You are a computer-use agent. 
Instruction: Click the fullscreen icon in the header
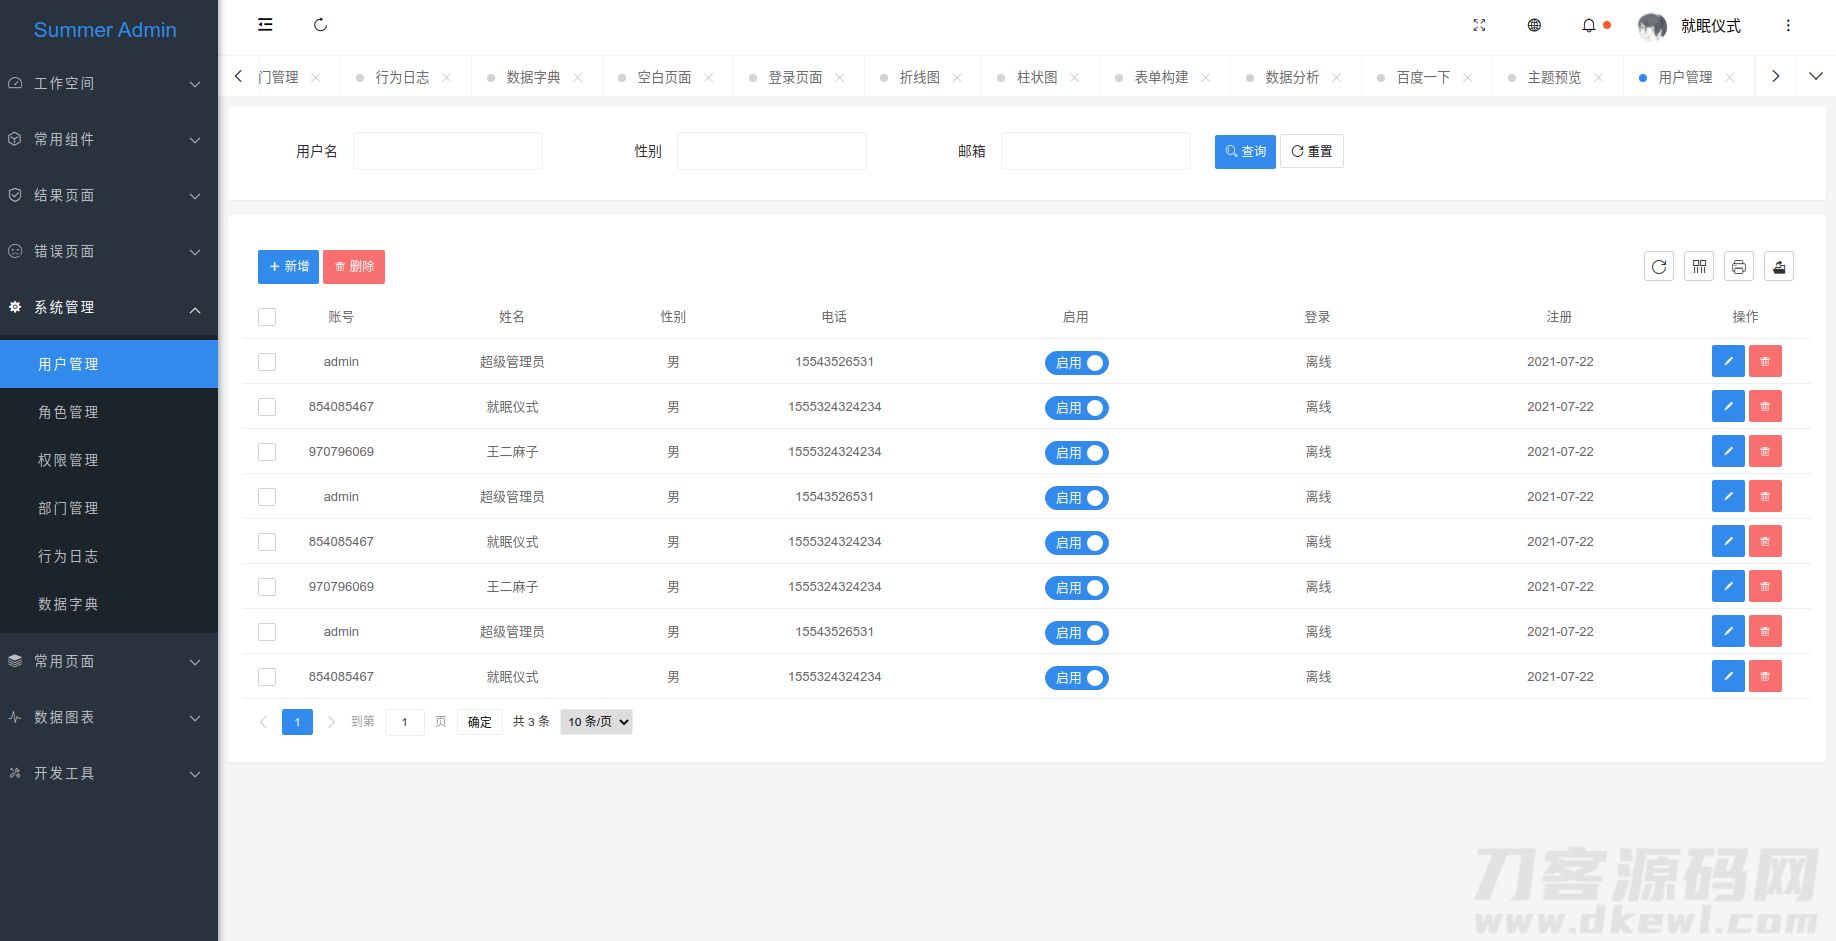click(x=1479, y=25)
